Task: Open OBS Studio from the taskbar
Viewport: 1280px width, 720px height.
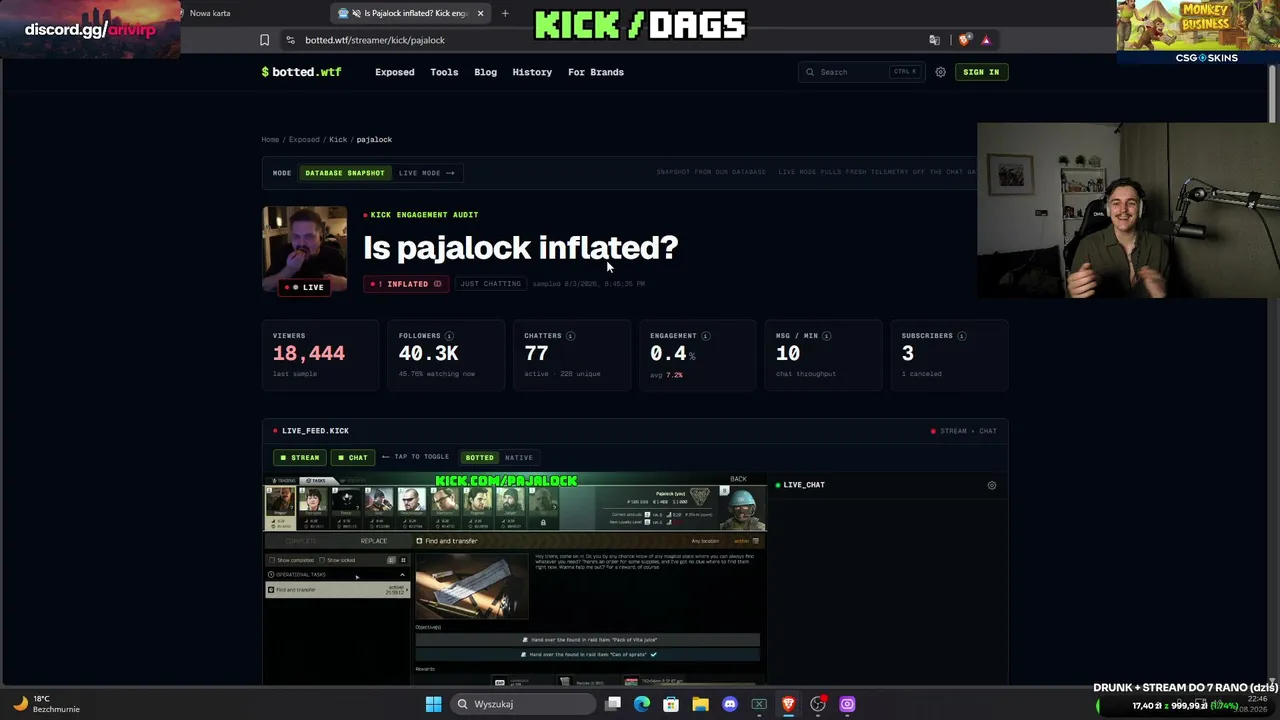Action: (x=818, y=704)
